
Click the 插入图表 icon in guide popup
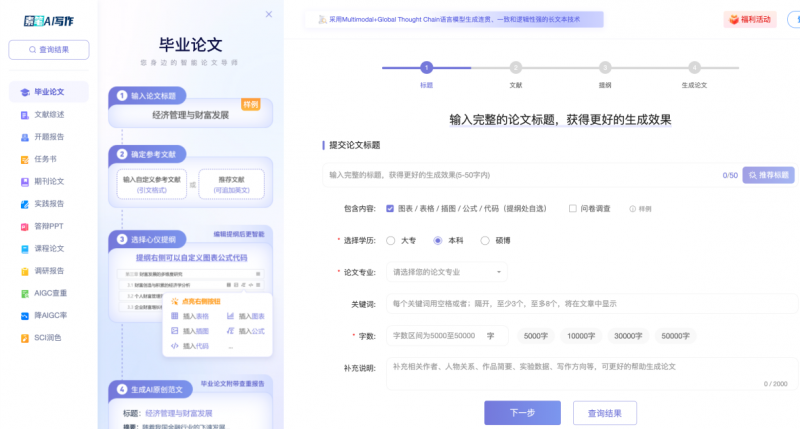(x=230, y=316)
